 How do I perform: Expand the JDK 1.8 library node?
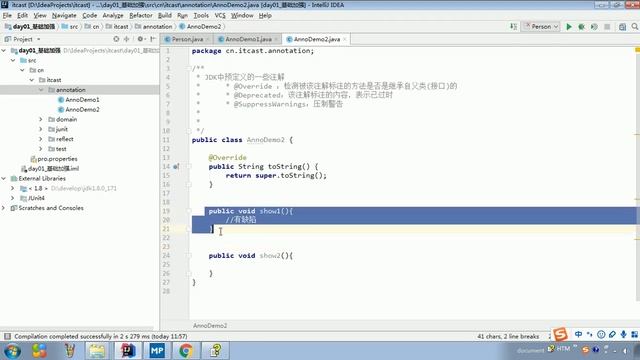(13, 188)
